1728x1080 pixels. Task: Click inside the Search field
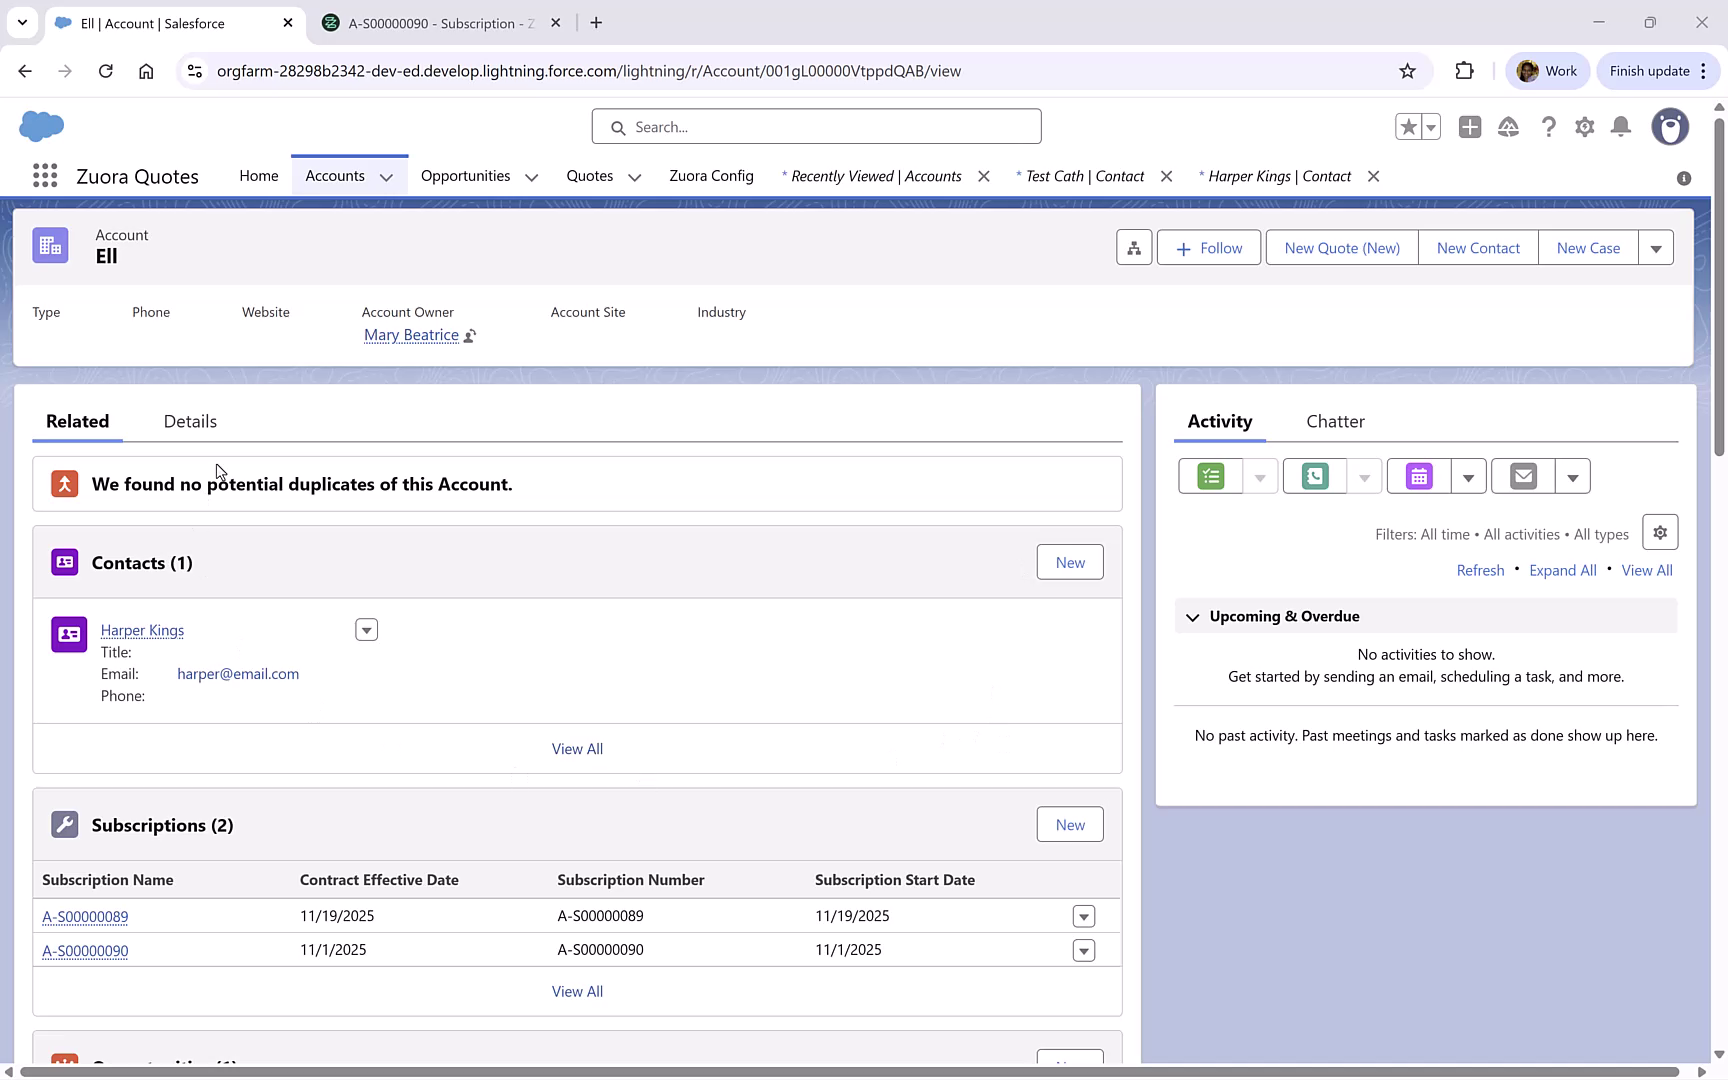click(816, 126)
